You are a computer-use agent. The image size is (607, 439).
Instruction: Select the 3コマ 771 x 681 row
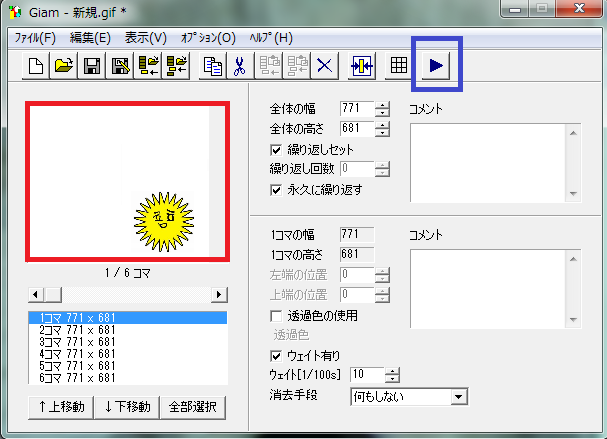(x=128, y=342)
